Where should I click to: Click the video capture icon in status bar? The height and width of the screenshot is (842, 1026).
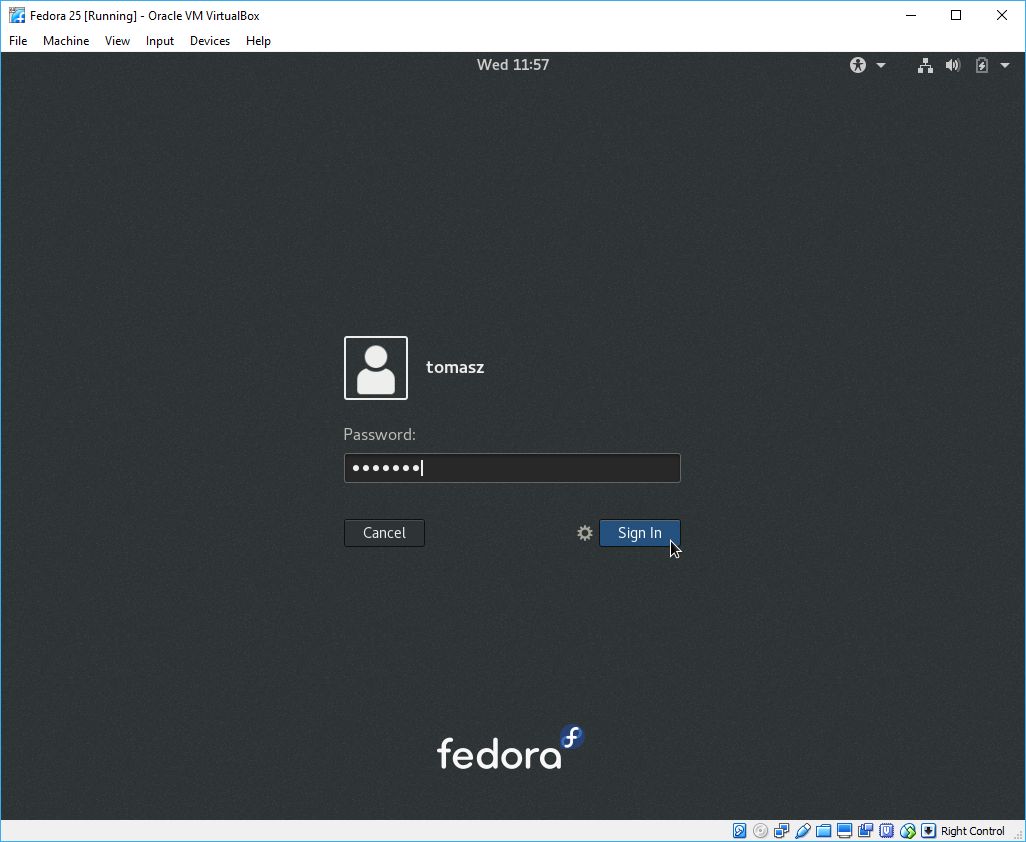click(x=865, y=831)
